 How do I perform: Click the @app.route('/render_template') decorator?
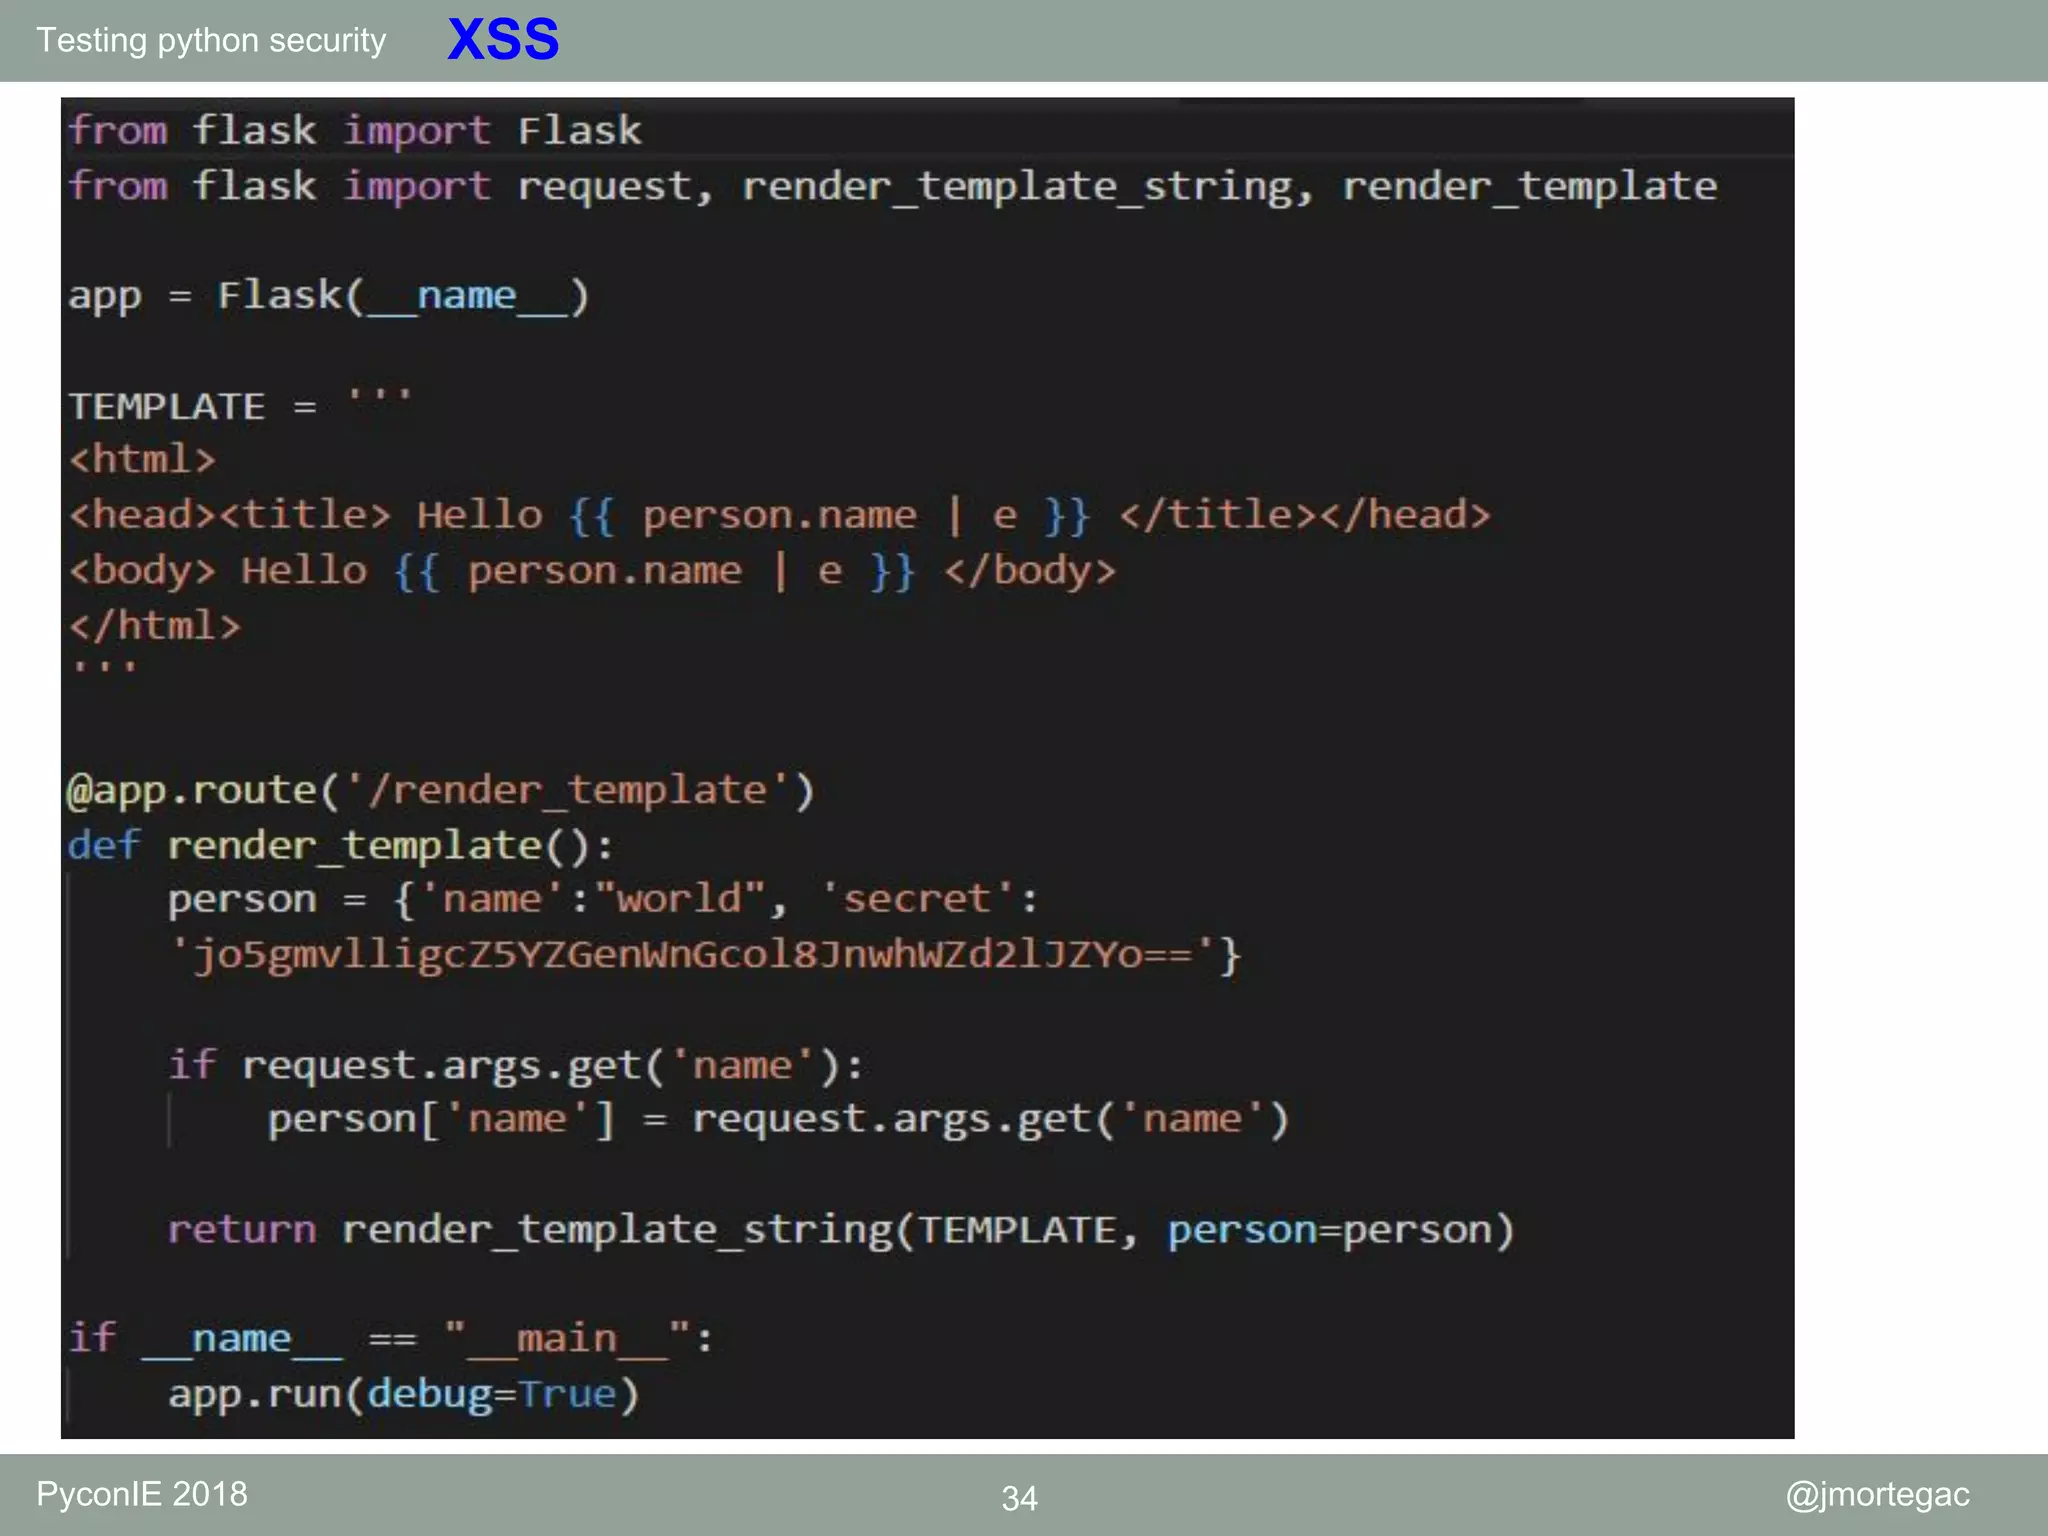[x=441, y=790]
